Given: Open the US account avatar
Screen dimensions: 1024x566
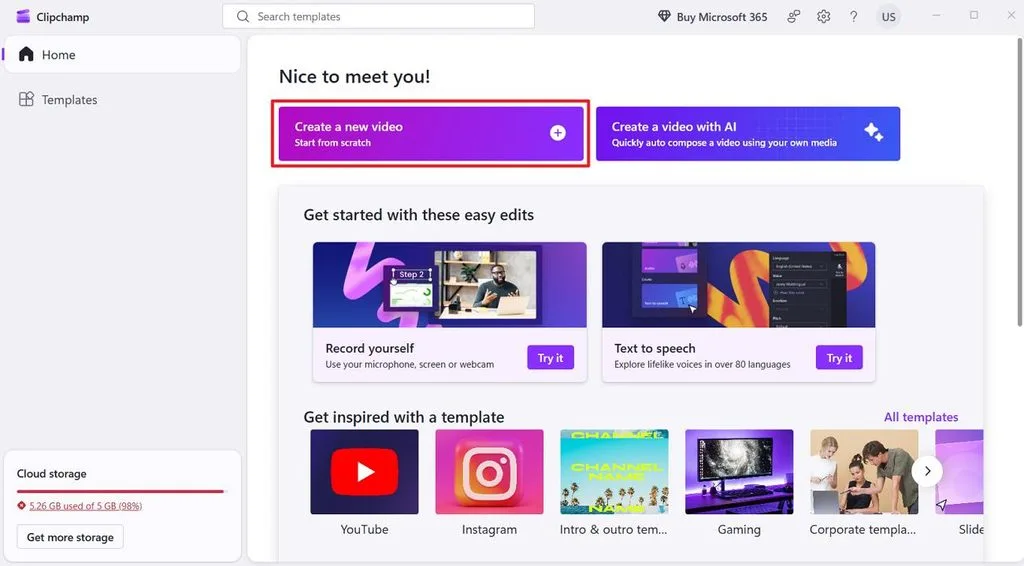Looking at the screenshot, I should click(x=888, y=17).
